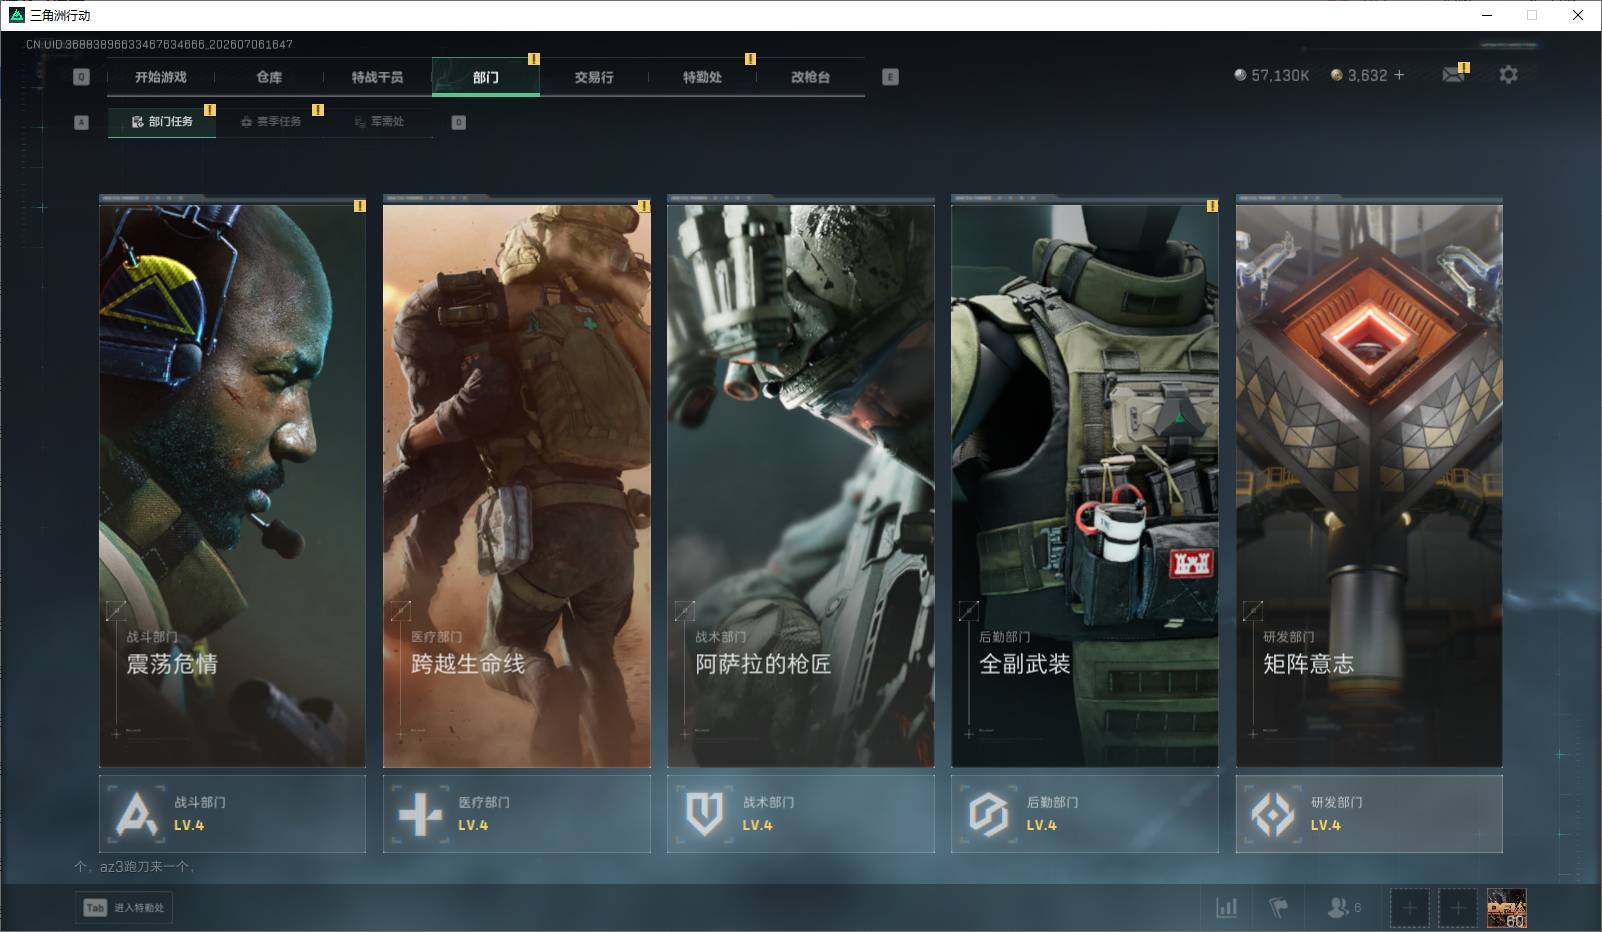The image size is (1602, 932).
Task: Select the 赛季任务 sub-tab
Action: point(270,122)
